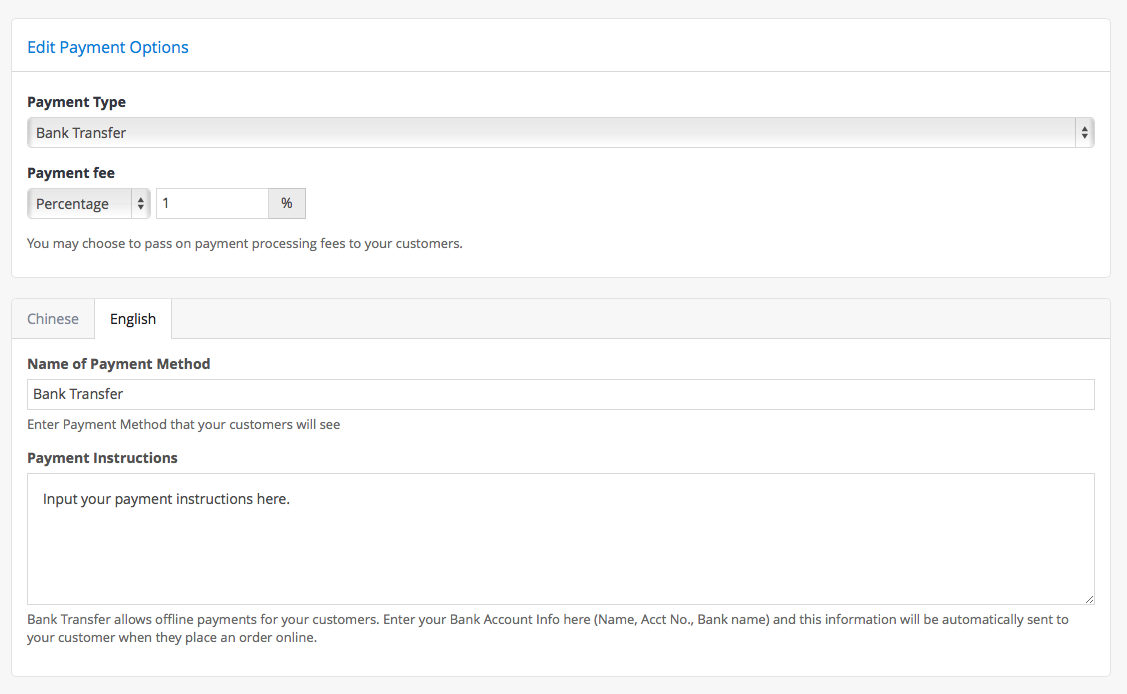The width and height of the screenshot is (1127, 694).
Task: Click the payment fee amount field
Action: (x=213, y=203)
